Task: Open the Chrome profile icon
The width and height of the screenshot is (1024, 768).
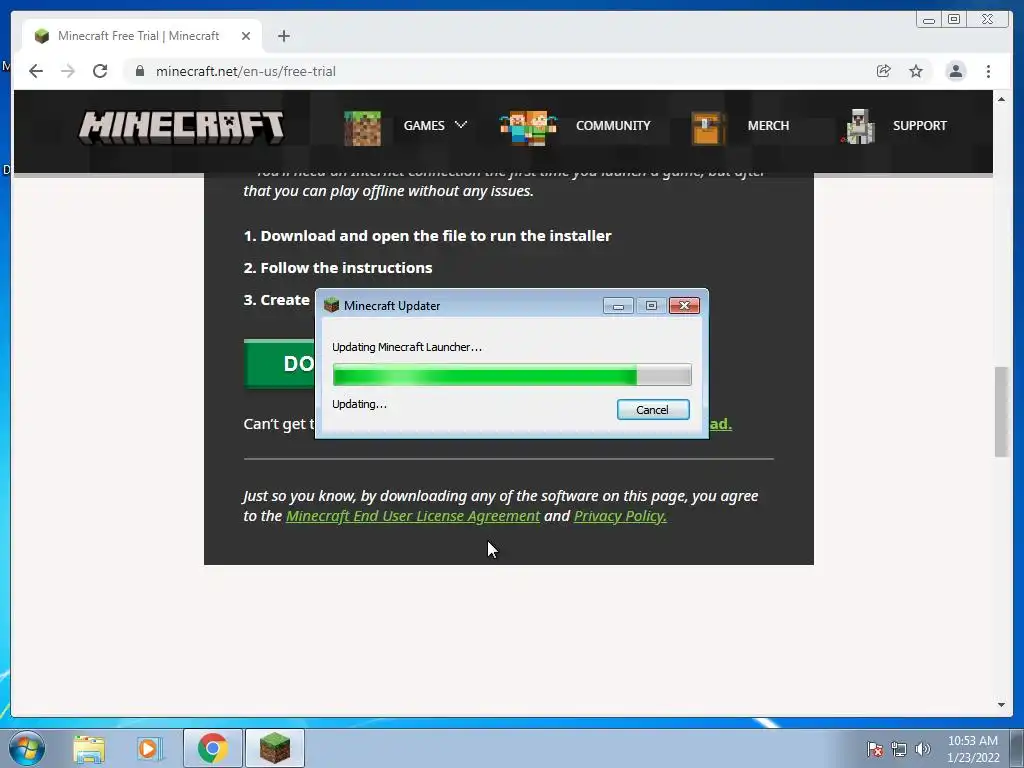Action: (955, 71)
